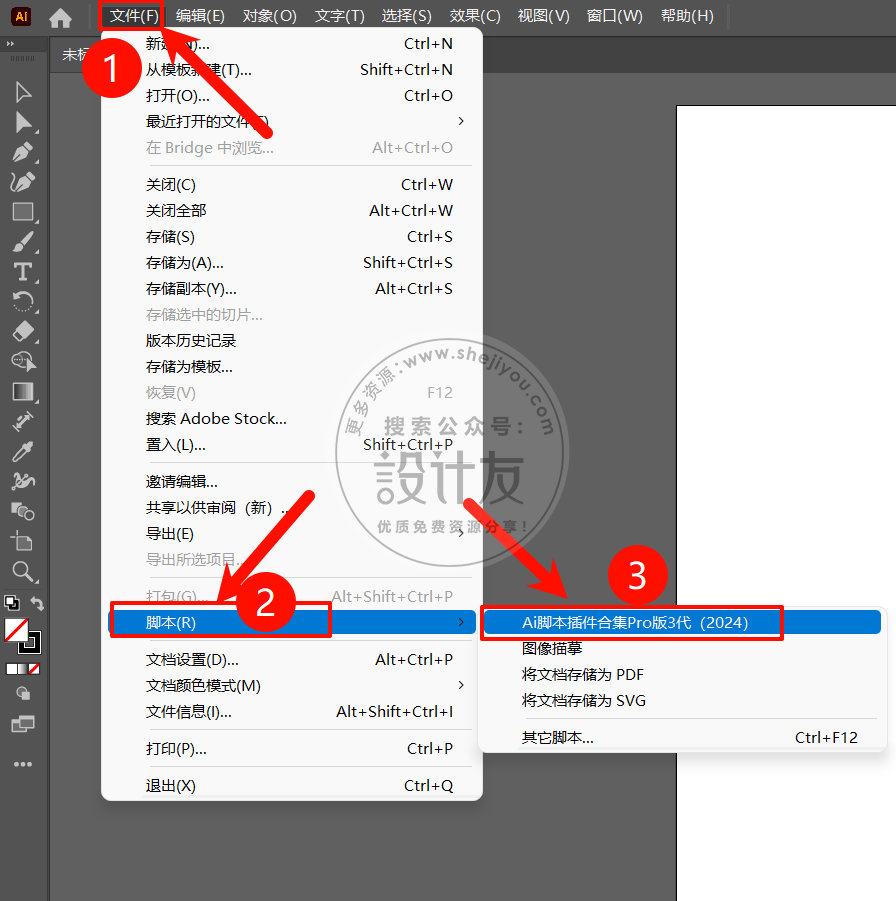Select the Gradient tool
Screen dimensions: 896x901
[x=23, y=392]
